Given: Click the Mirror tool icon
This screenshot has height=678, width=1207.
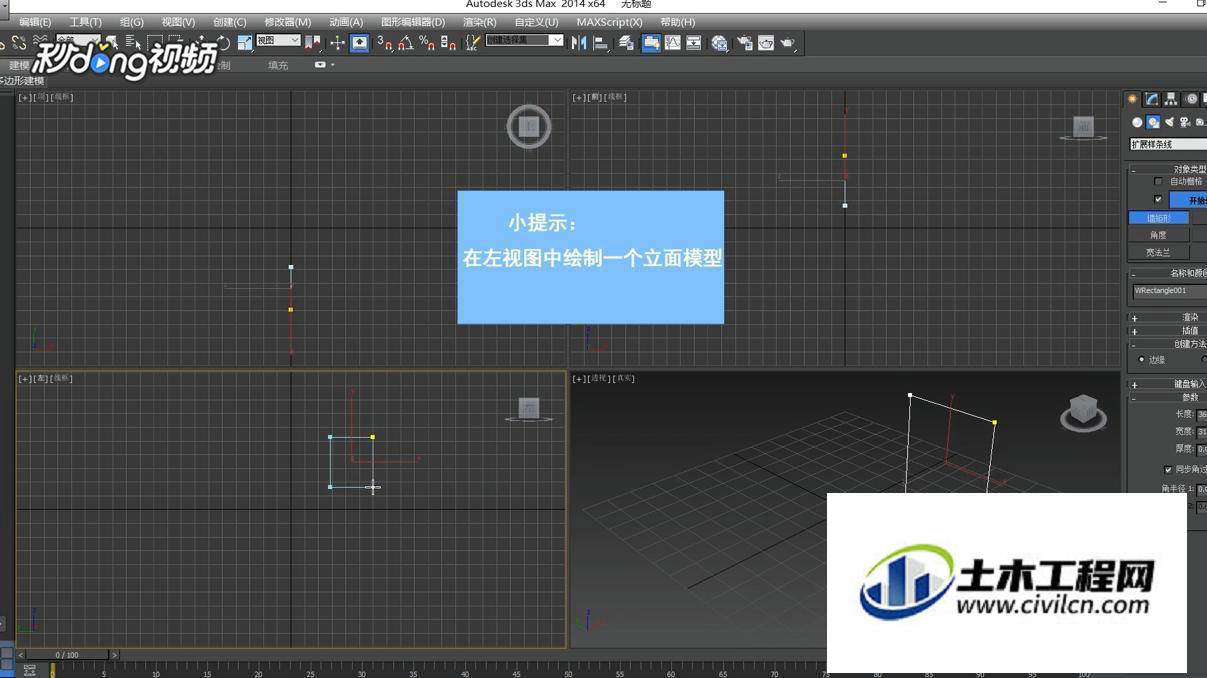Looking at the screenshot, I should 578,42.
